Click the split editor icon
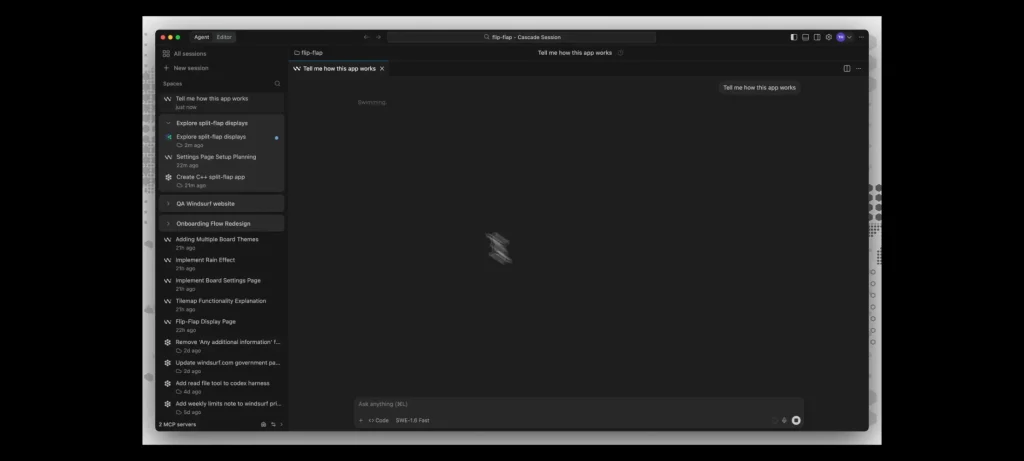Screen dimensions: 1024x461 pos(847,69)
